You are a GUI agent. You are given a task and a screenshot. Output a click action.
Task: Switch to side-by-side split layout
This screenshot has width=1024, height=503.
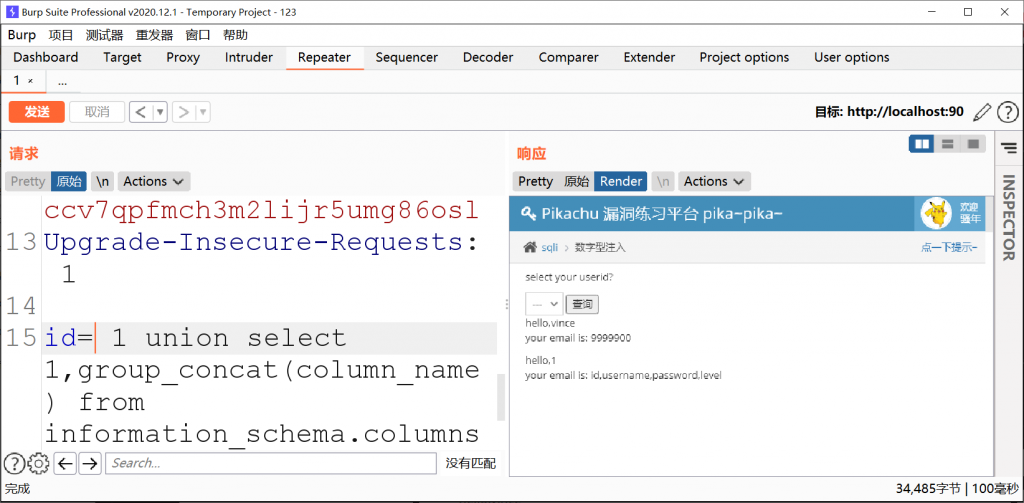coord(921,145)
